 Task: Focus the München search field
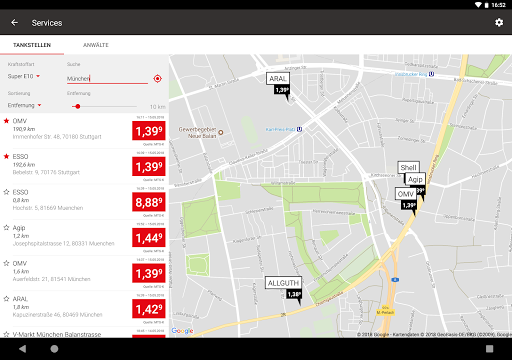tap(107, 79)
